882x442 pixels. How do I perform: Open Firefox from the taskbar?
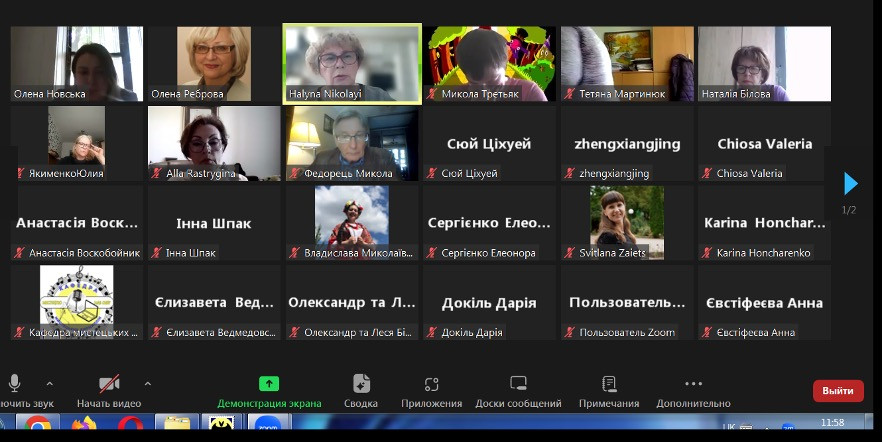point(84,423)
